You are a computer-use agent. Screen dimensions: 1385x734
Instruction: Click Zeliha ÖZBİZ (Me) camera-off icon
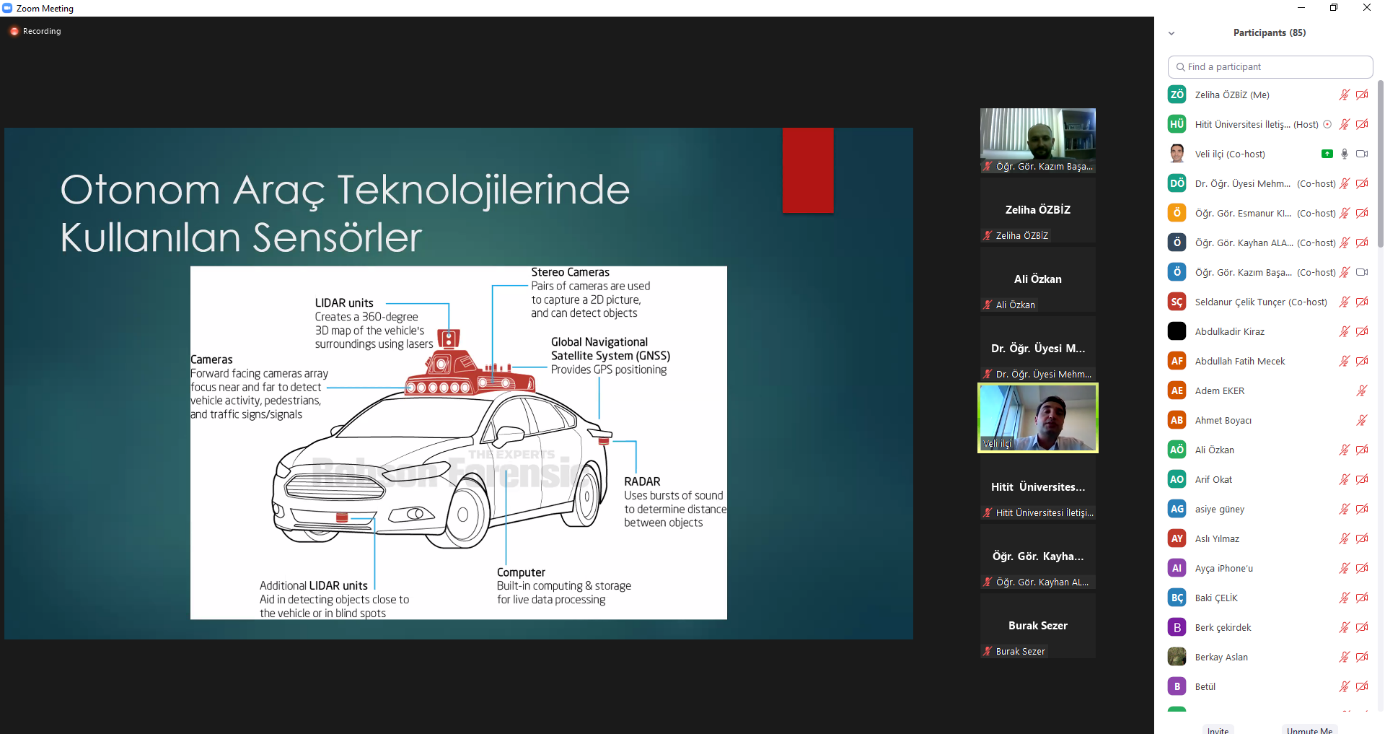(x=1362, y=95)
